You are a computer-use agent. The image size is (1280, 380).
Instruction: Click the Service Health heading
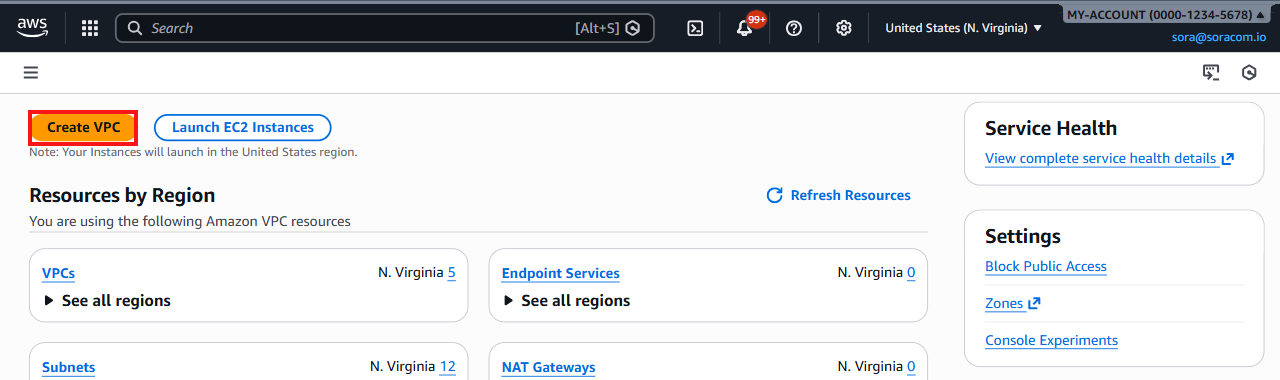pyautogui.click(x=1051, y=128)
